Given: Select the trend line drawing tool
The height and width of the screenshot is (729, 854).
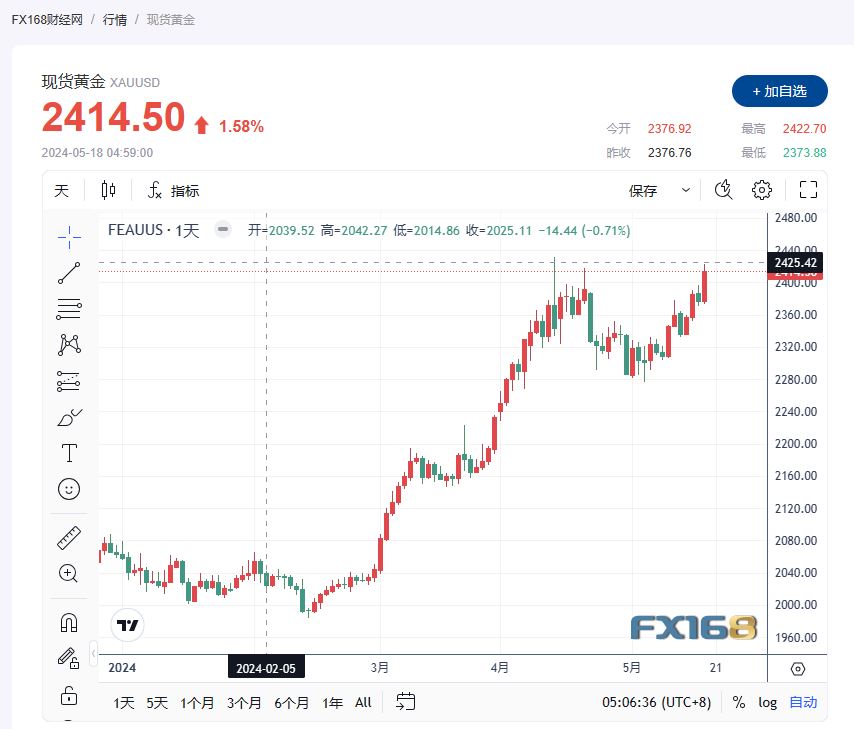Looking at the screenshot, I should coord(68,273).
